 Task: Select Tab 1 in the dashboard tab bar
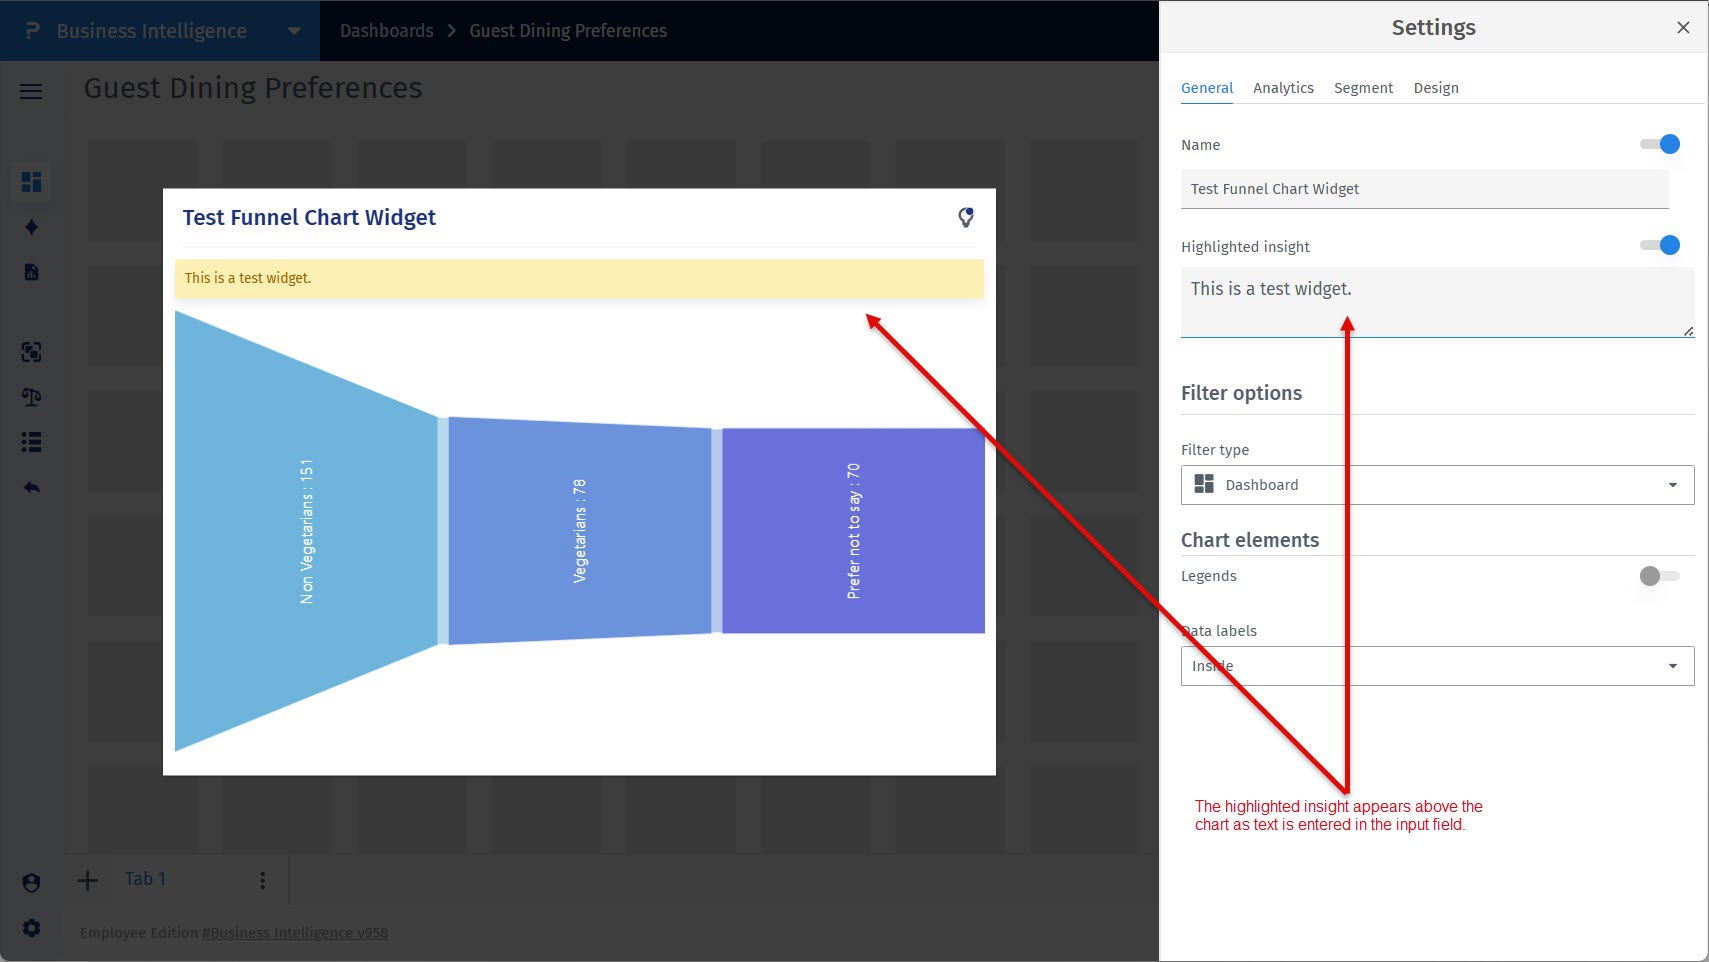coord(145,879)
